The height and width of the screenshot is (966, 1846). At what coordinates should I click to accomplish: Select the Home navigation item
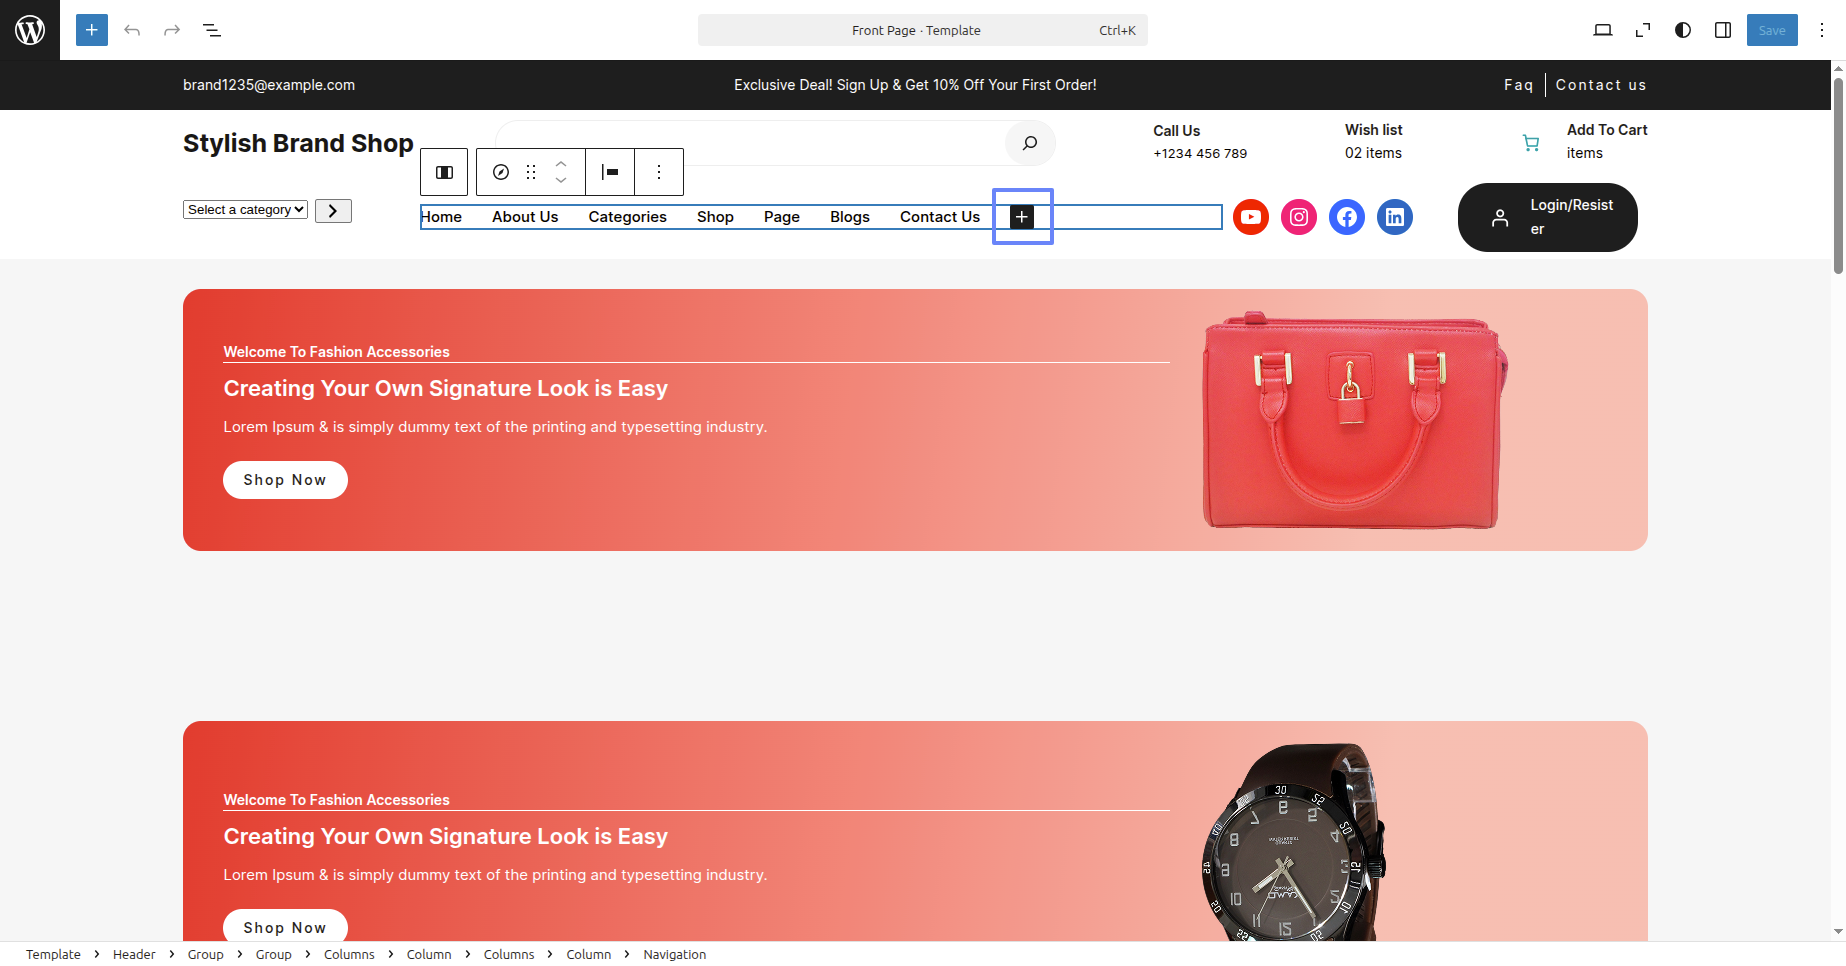(441, 217)
